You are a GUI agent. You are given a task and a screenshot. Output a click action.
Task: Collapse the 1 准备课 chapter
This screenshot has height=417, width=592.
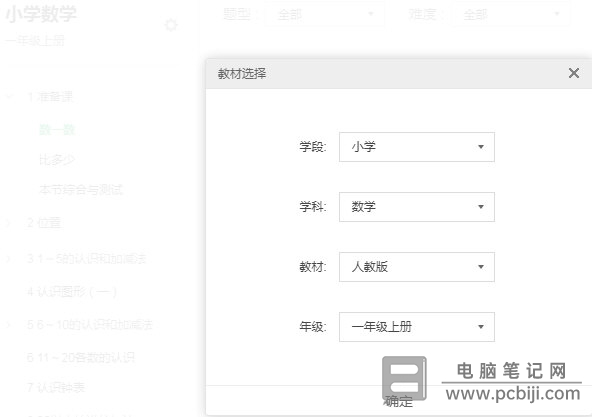9,97
